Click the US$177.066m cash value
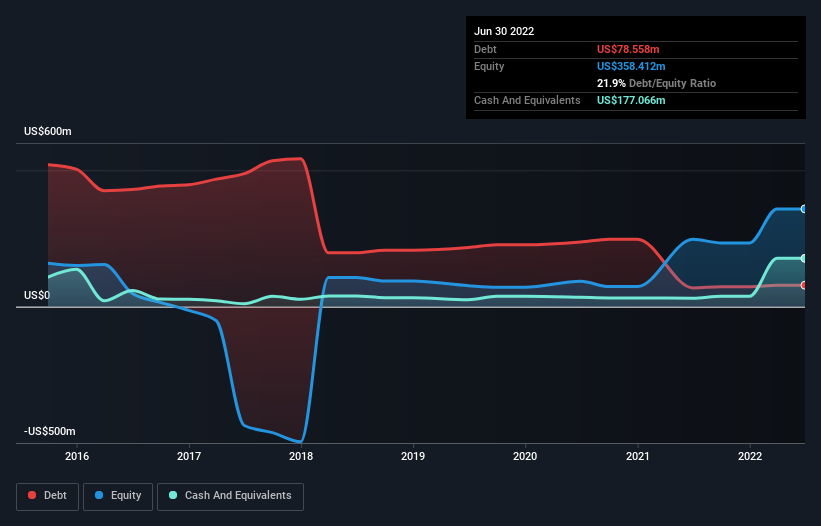 [631, 100]
